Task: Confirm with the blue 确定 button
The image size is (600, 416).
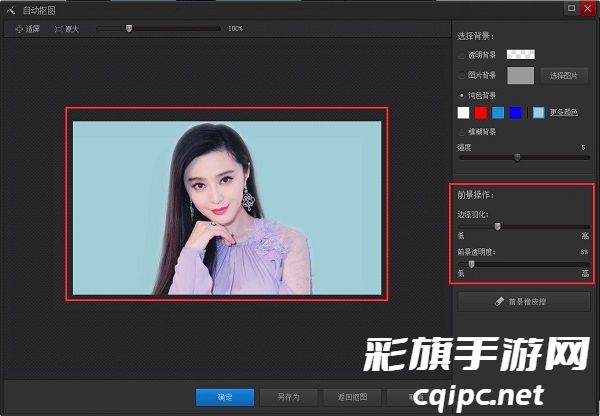Action: [225, 397]
